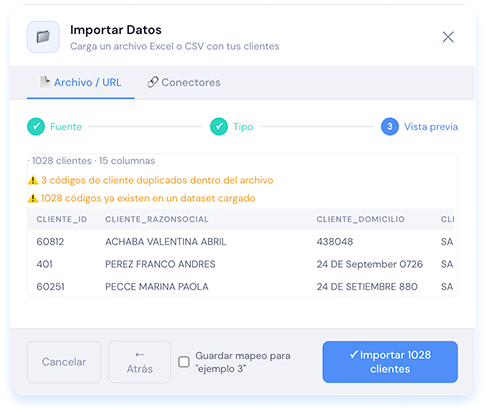Click the CLIENTE_ID column header
The height and width of the screenshot is (412, 486).
pos(62,219)
